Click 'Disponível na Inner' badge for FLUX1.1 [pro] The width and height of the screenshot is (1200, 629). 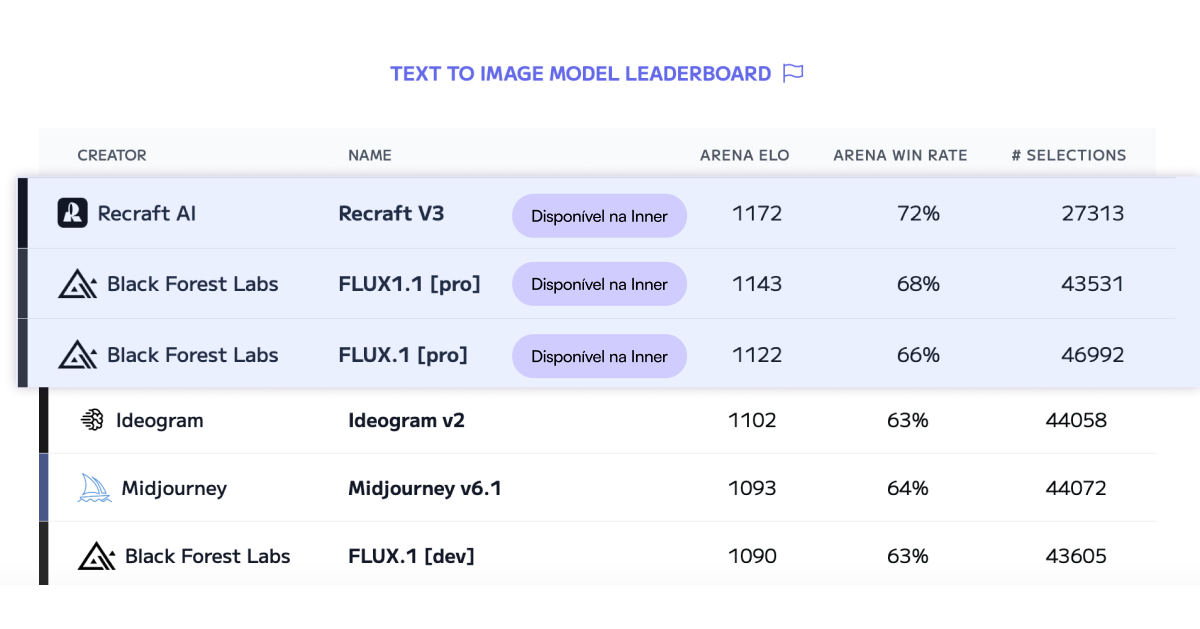coord(599,284)
